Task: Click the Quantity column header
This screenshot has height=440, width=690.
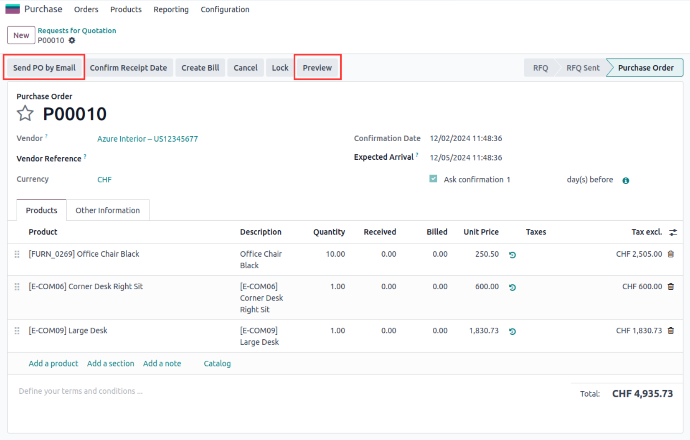Action: [x=329, y=232]
